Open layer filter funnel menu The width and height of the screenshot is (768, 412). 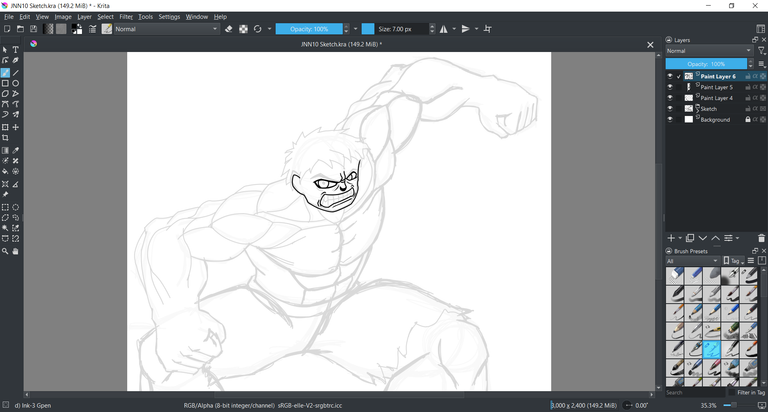pos(761,50)
